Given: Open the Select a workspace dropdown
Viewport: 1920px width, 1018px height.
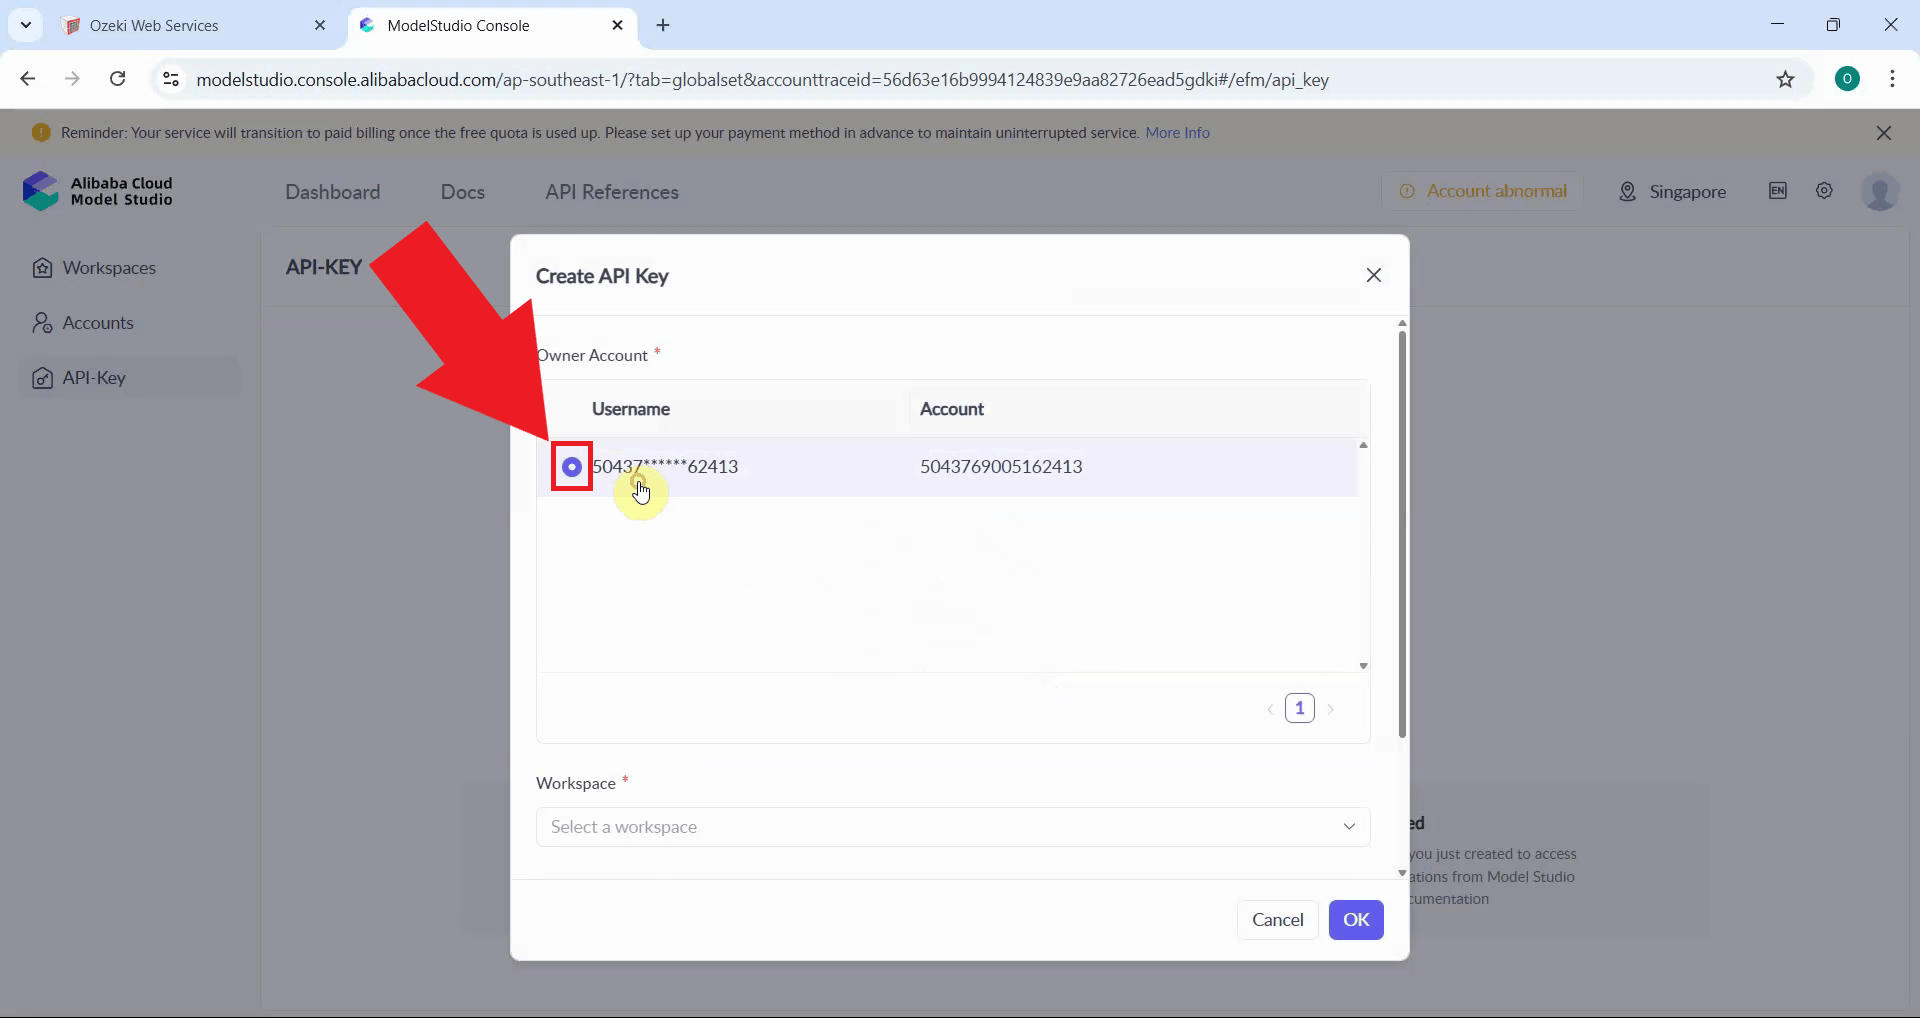Looking at the screenshot, I should click(x=952, y=827).
